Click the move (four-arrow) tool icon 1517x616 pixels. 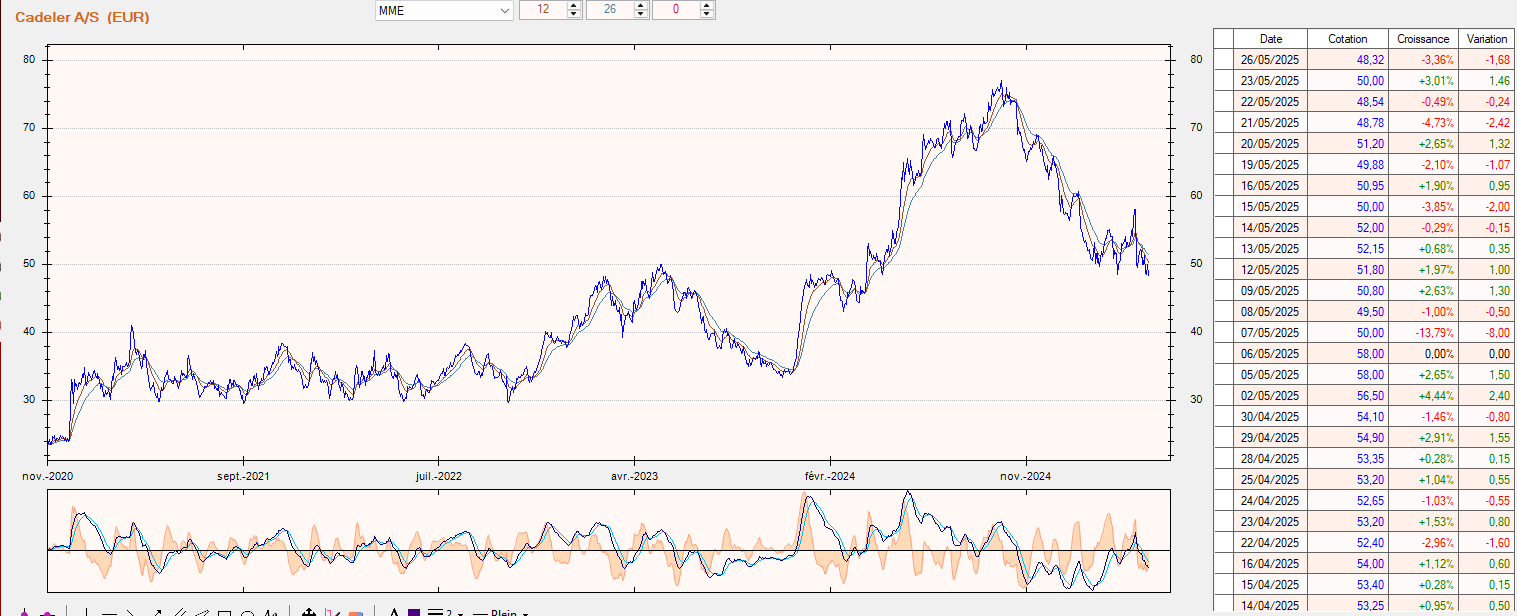click(309, 612)
